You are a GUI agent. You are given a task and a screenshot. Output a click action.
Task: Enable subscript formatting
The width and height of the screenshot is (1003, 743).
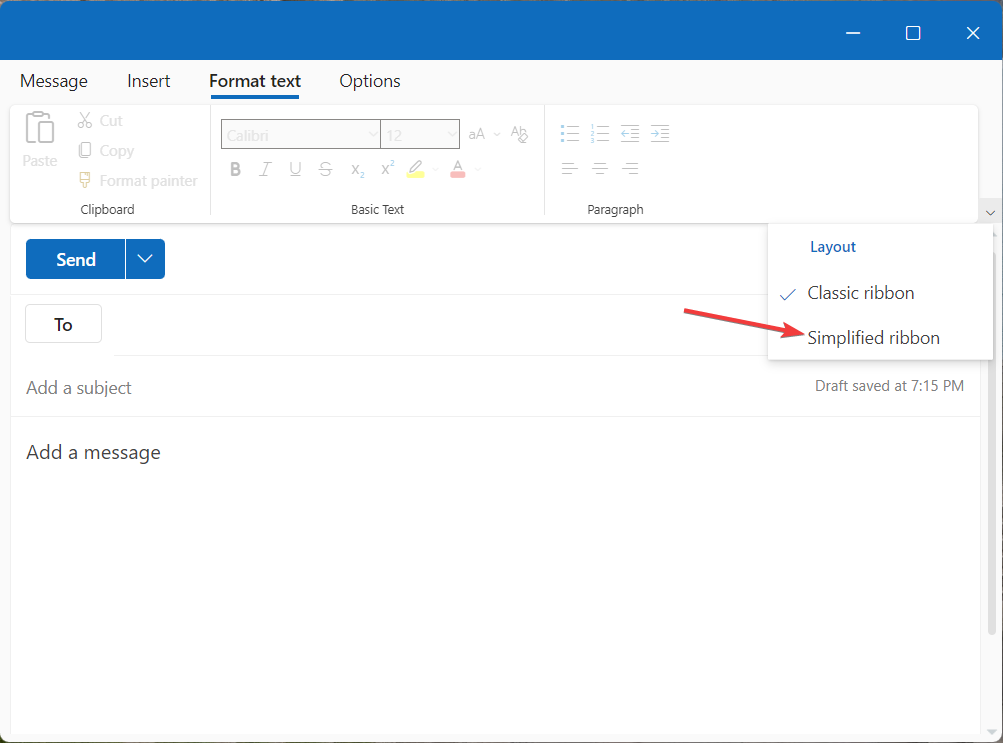(356, 168)
